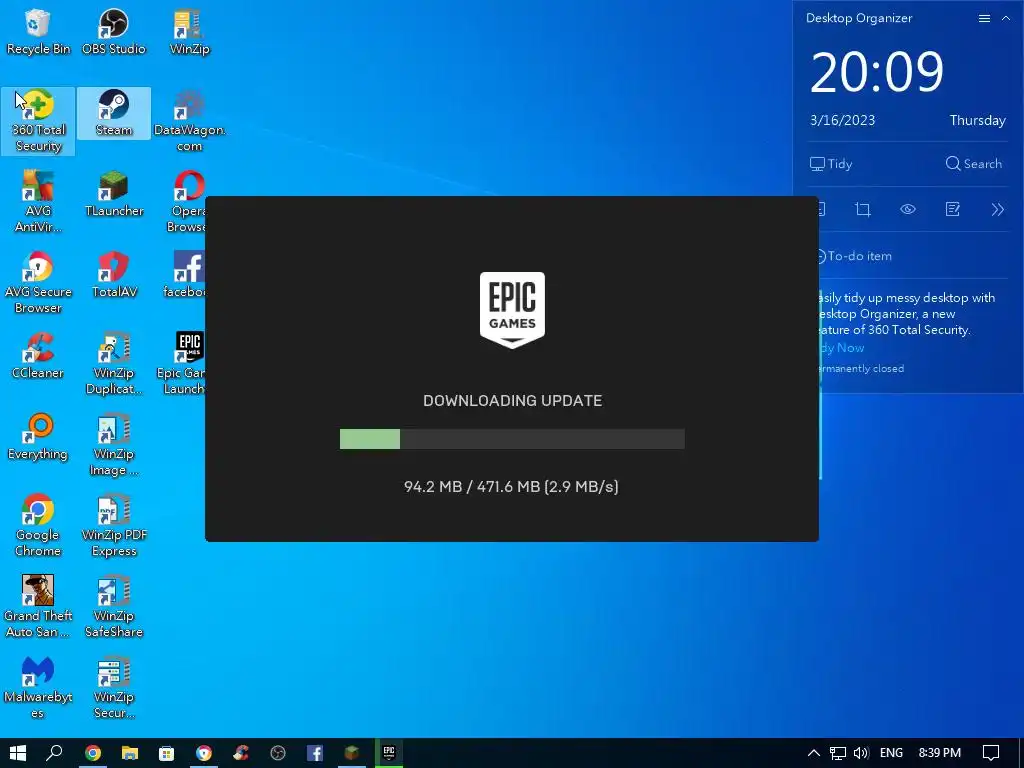Open the volume tray icon

click(861, 753)
